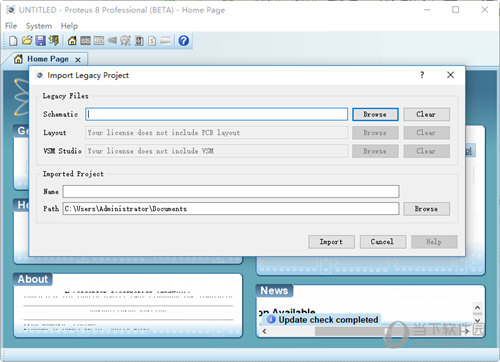Click the Close Project toolbar icon
This screenshot has width=500, height=362.
(54, 41)
